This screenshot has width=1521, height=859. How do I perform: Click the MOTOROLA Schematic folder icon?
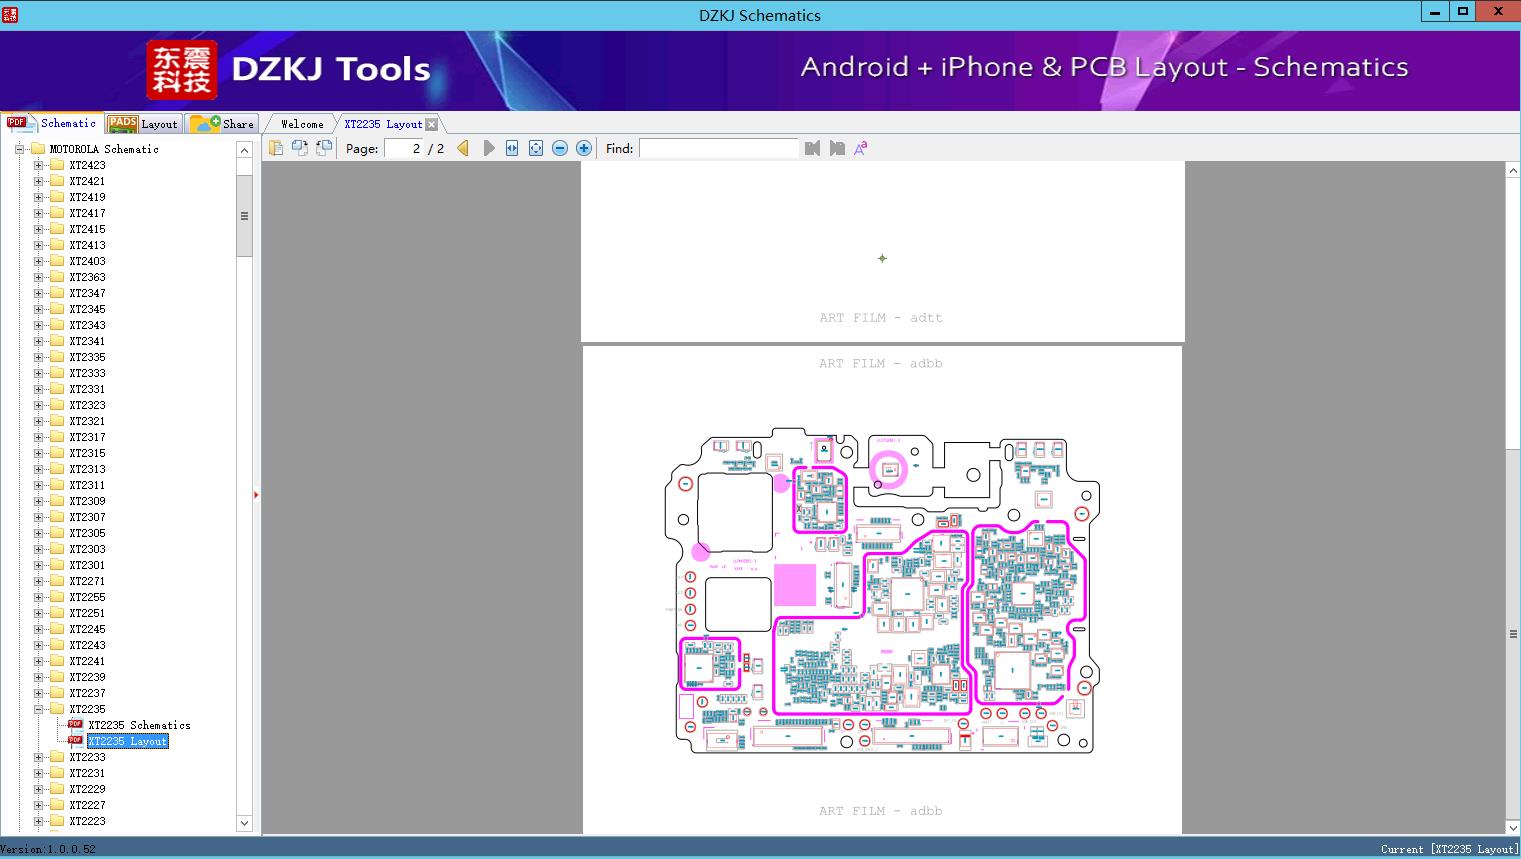(38, 149)
